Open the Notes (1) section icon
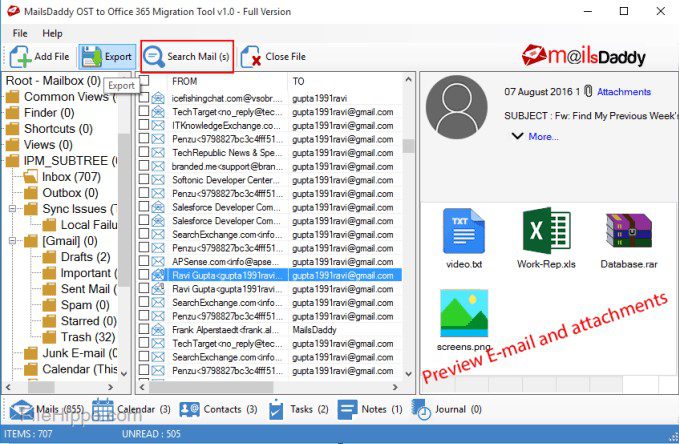This screenshot has height=444, width=679. tap(347, 410)
